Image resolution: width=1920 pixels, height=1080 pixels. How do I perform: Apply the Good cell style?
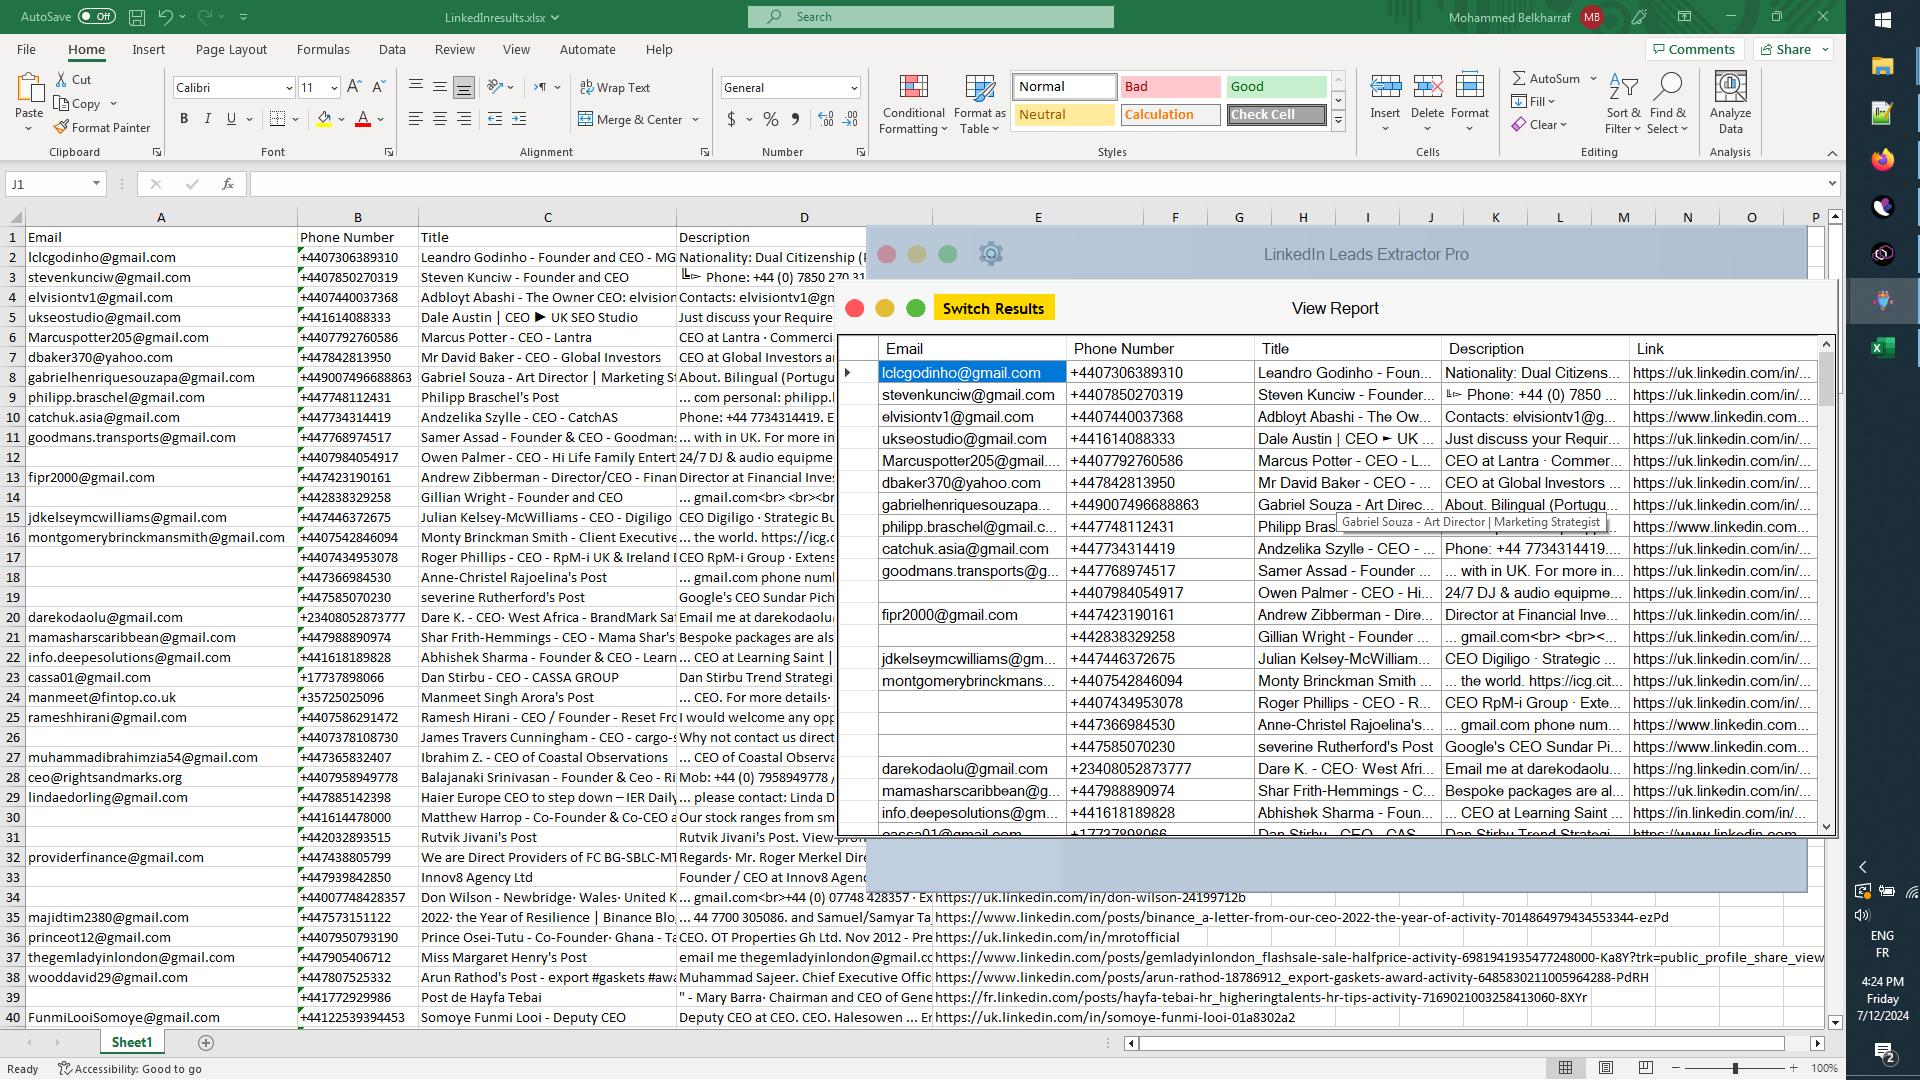pyautogui.click(x=1276, y=87)
